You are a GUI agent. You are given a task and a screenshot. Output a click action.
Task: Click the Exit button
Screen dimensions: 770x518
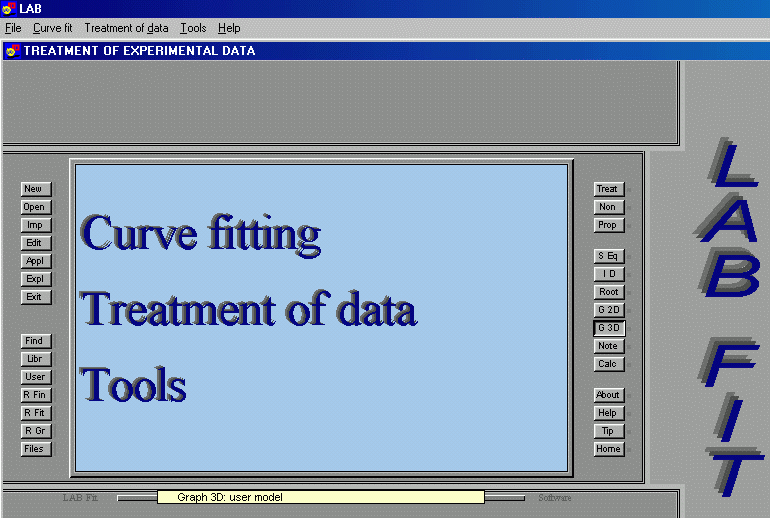36,297
